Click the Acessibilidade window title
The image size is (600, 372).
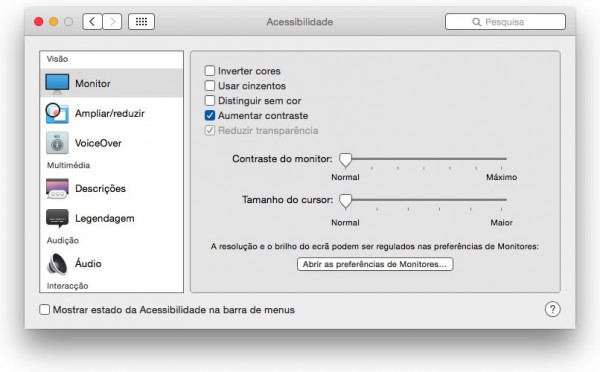coord(300,22)
